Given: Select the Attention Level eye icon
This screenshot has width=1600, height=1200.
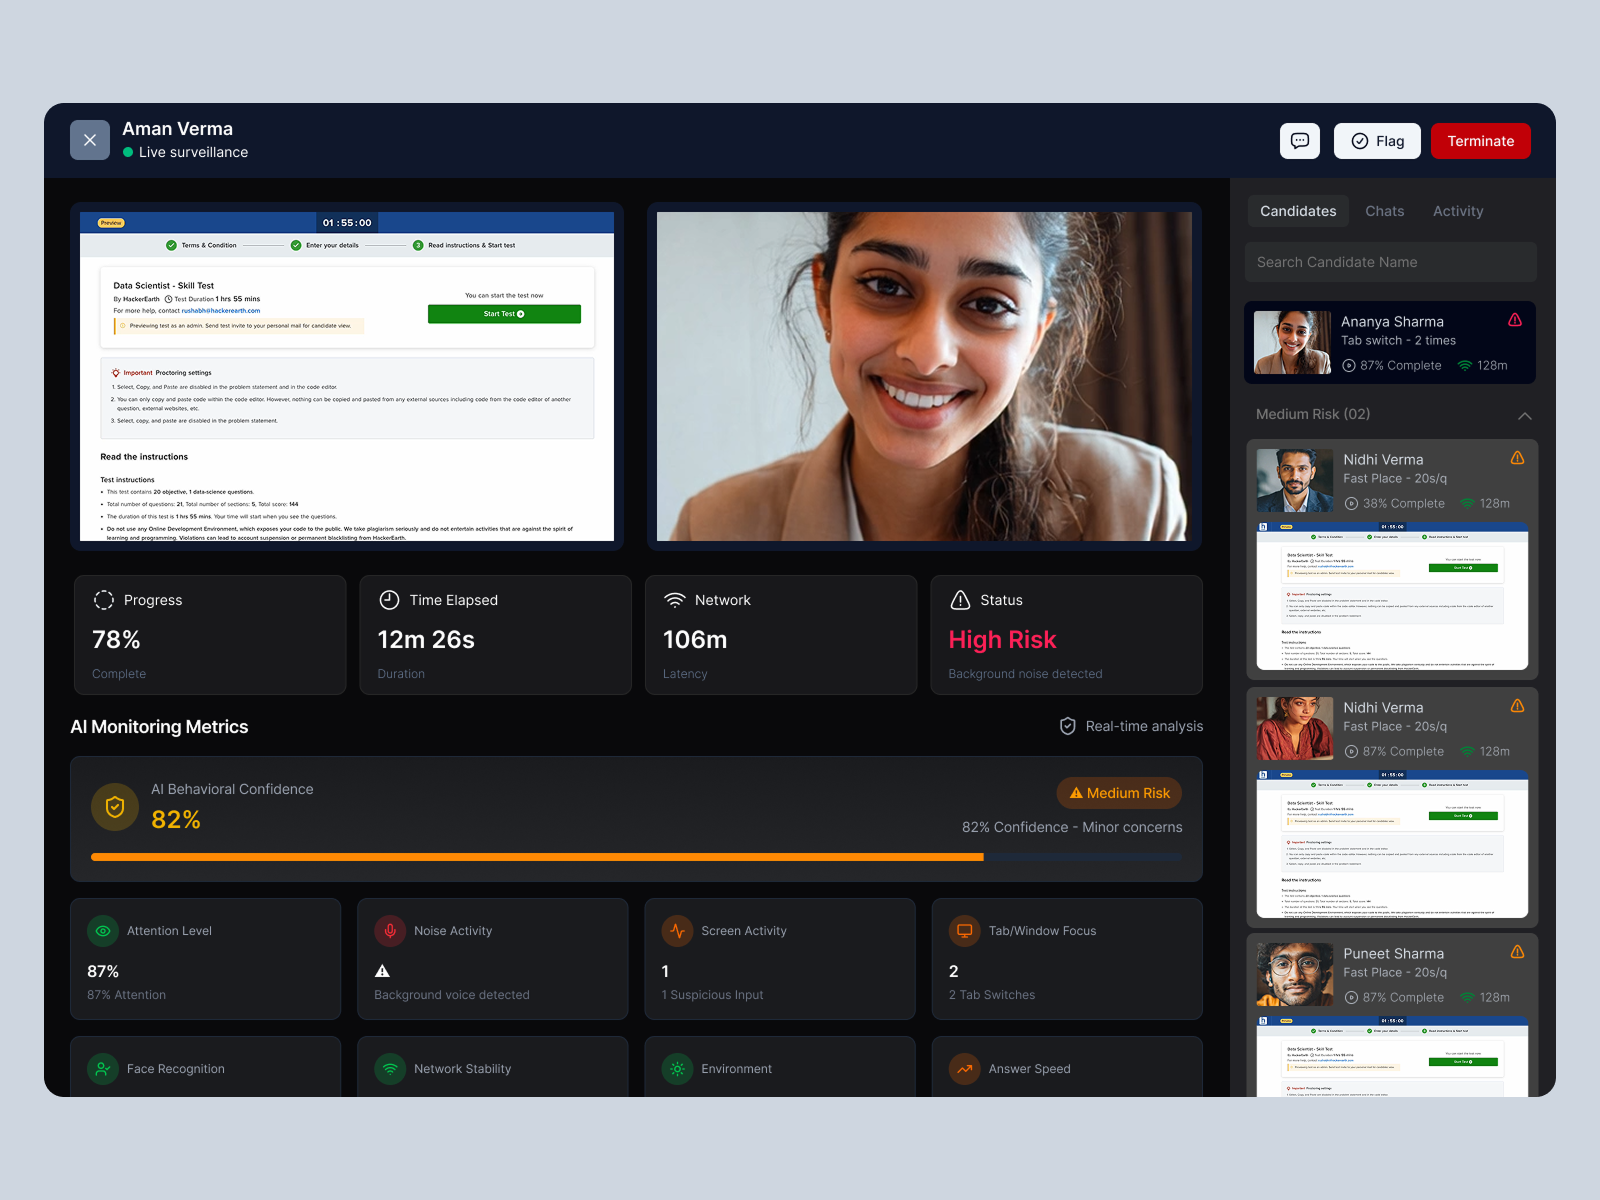Looking at the screenshot, I should click(103, 931).
